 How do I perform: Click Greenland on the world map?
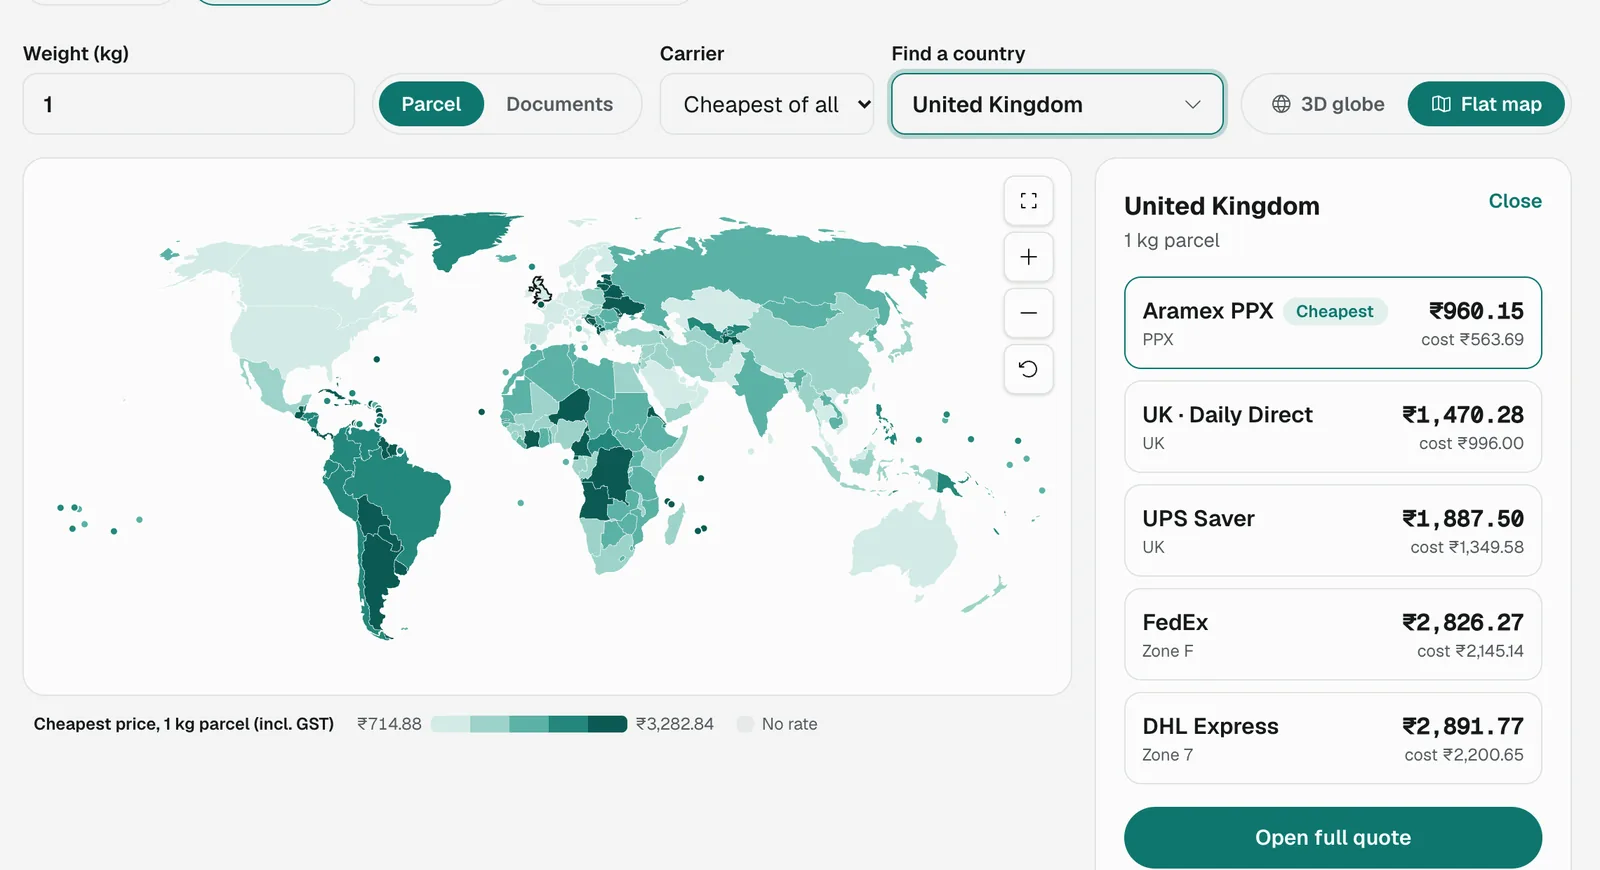click(x=462, y=238)
